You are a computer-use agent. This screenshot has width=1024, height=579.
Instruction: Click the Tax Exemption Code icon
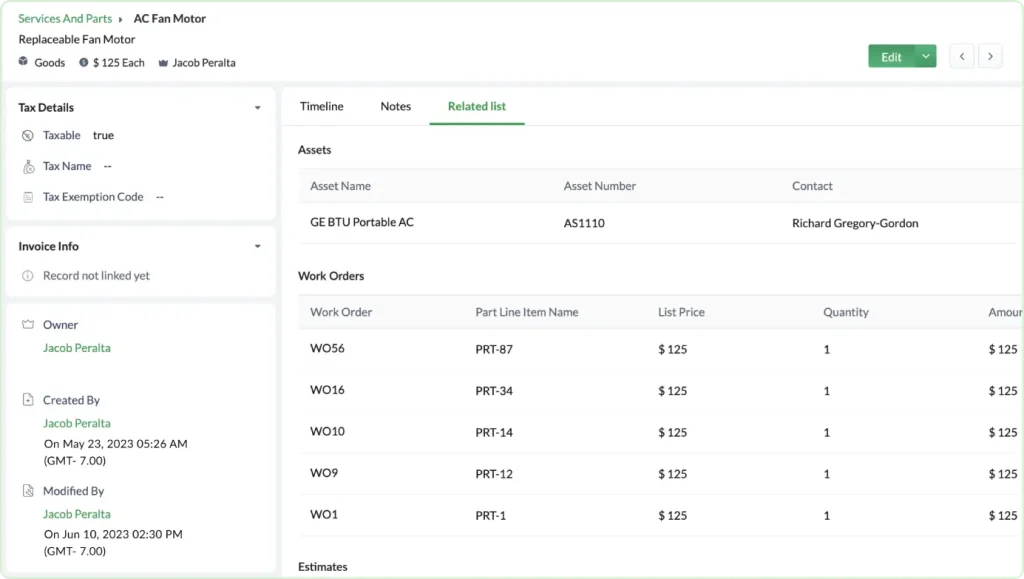[28, 198]
